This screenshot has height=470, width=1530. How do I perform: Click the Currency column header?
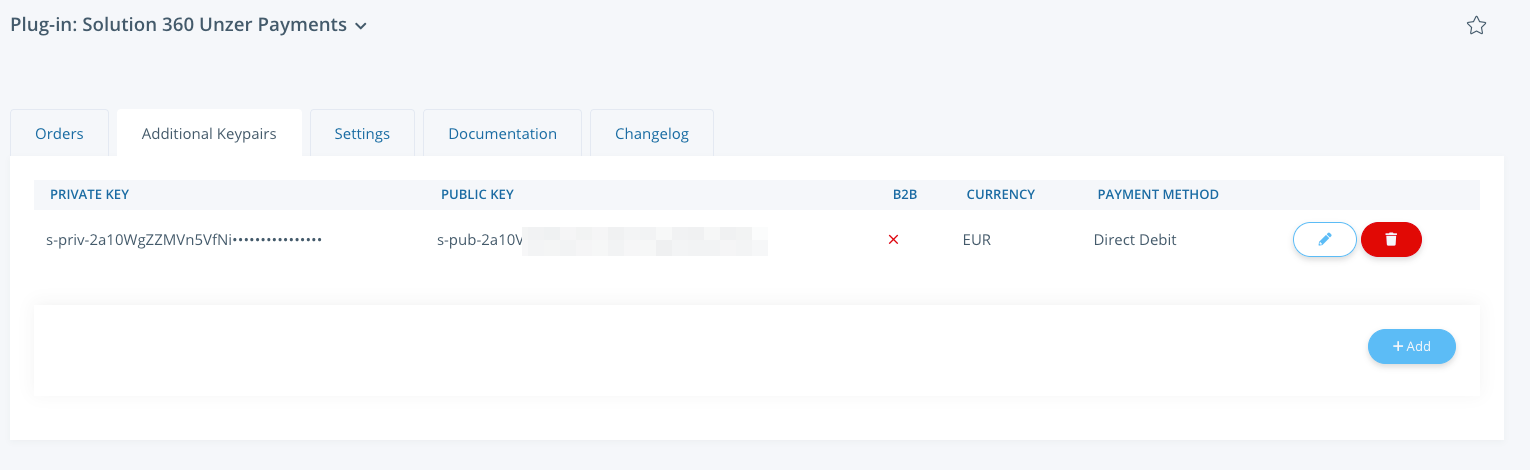(1000, 194)
